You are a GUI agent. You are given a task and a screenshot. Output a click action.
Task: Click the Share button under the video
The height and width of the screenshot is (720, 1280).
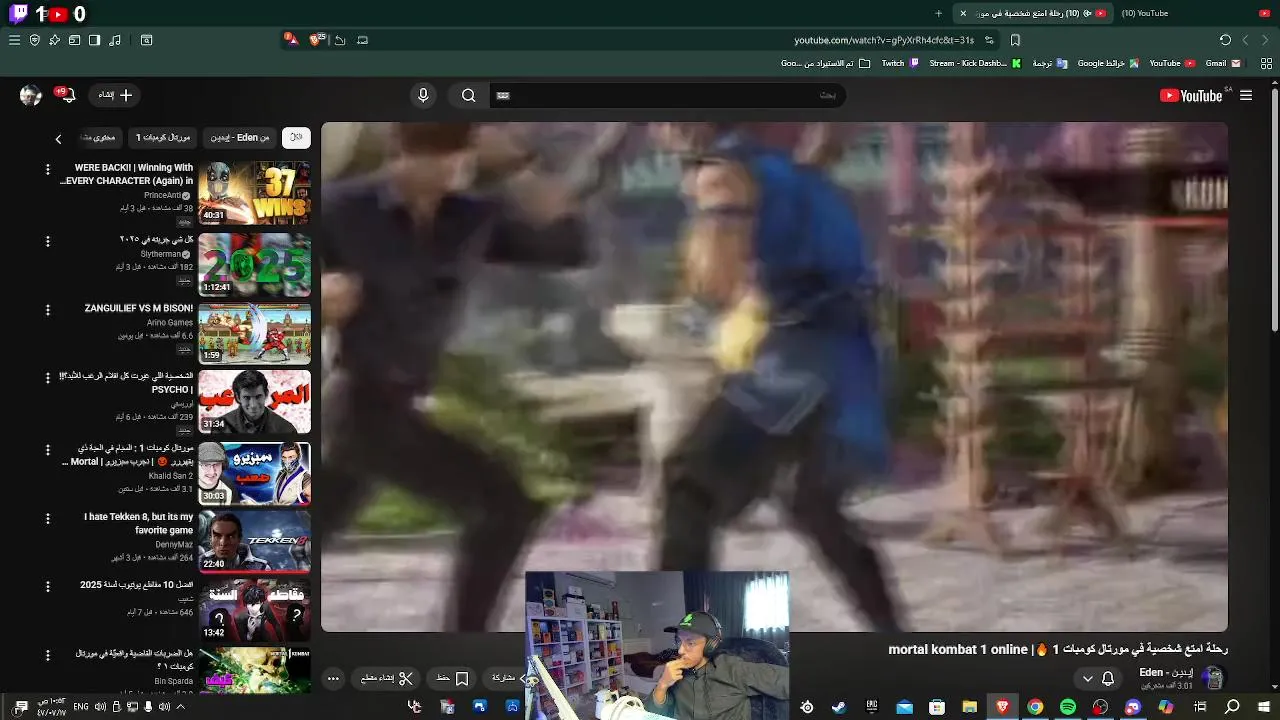pos(507,678)
